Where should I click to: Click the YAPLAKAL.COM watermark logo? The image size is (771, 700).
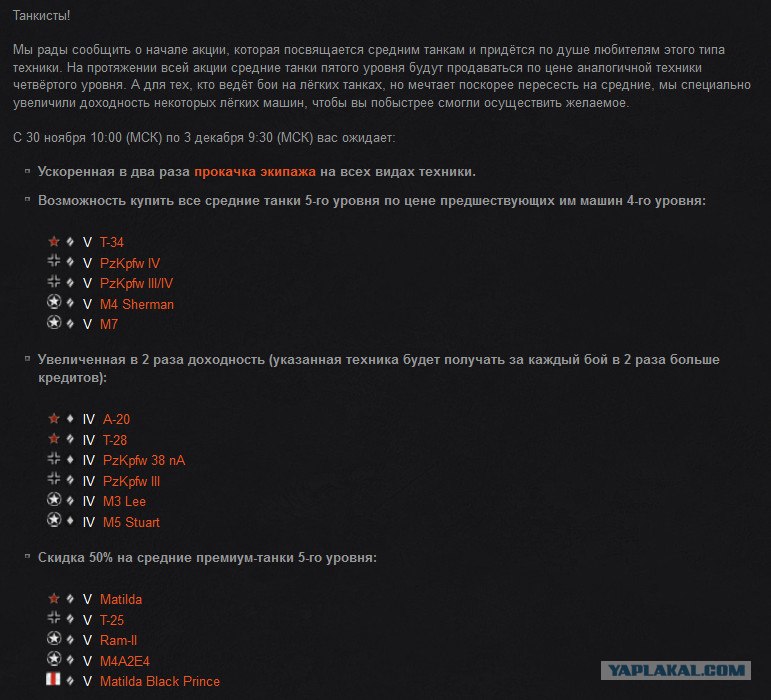[676, 671]
